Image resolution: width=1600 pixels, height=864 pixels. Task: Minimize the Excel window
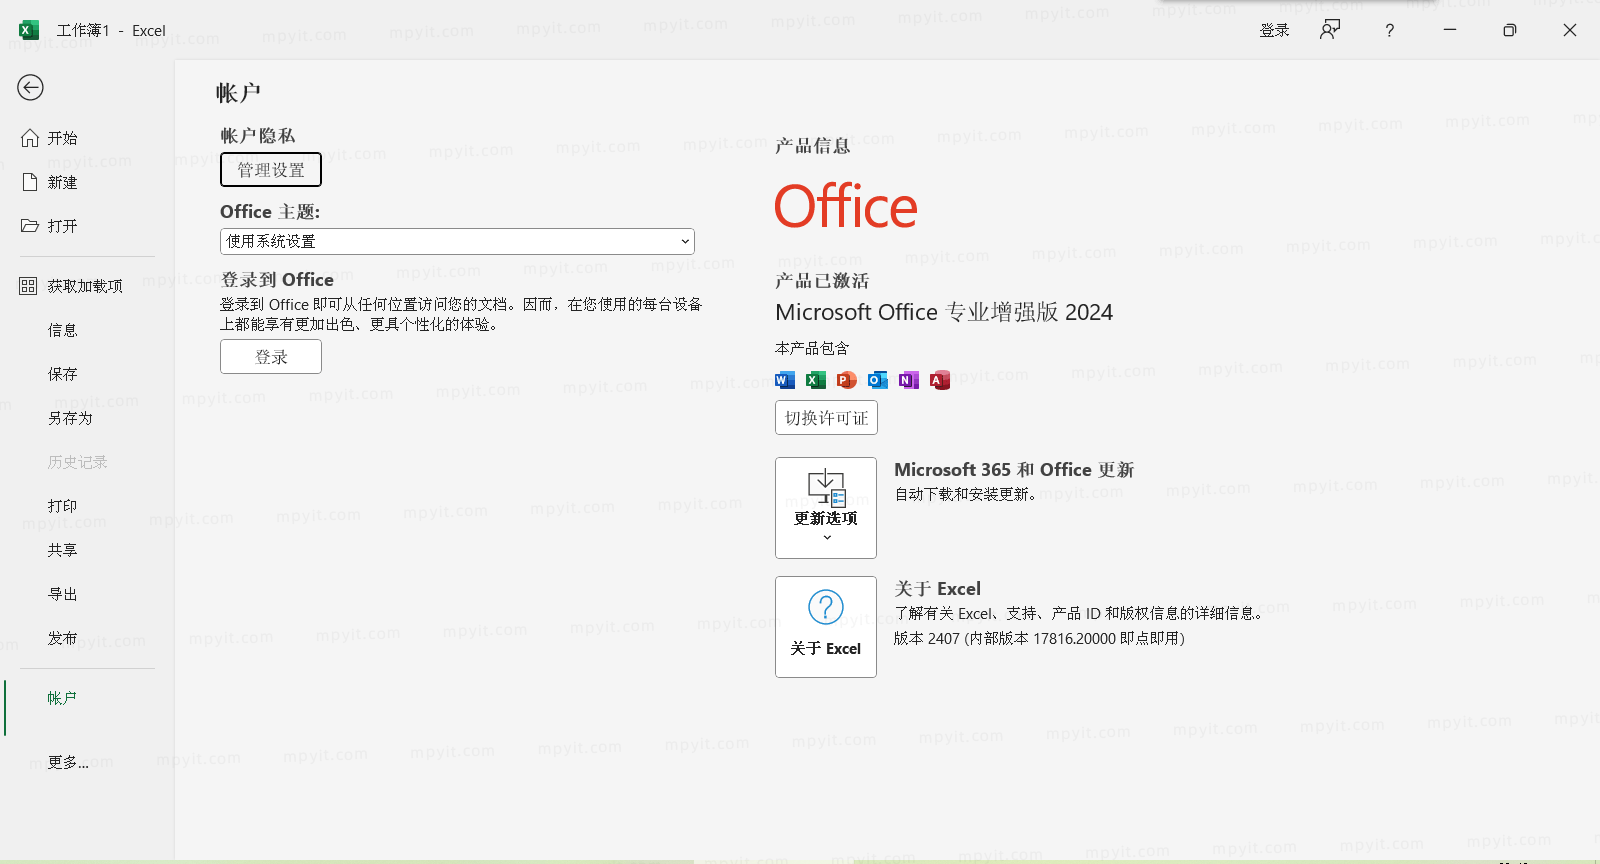[x=1450, y=30]
